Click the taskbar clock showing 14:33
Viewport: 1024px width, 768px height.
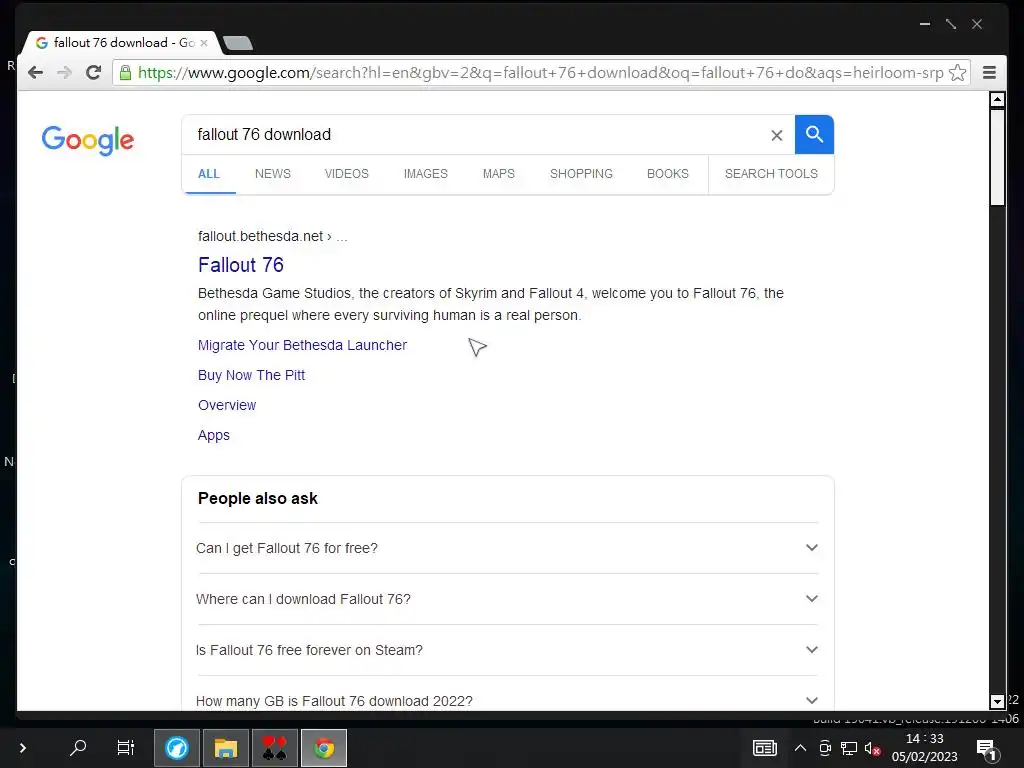pyautogui.click(x=924, y=748)
